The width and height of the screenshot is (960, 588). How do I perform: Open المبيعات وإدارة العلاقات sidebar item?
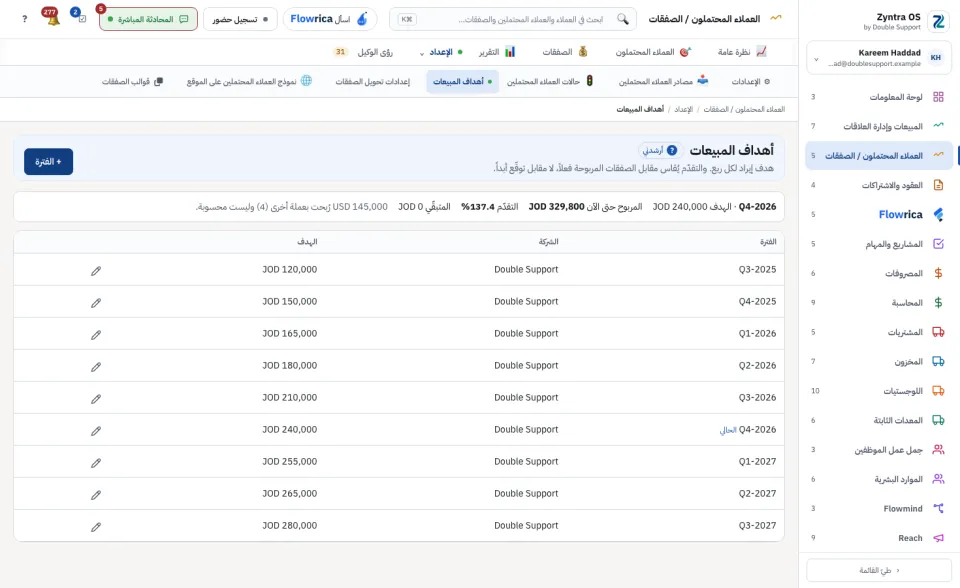click(x=879, y=126)
